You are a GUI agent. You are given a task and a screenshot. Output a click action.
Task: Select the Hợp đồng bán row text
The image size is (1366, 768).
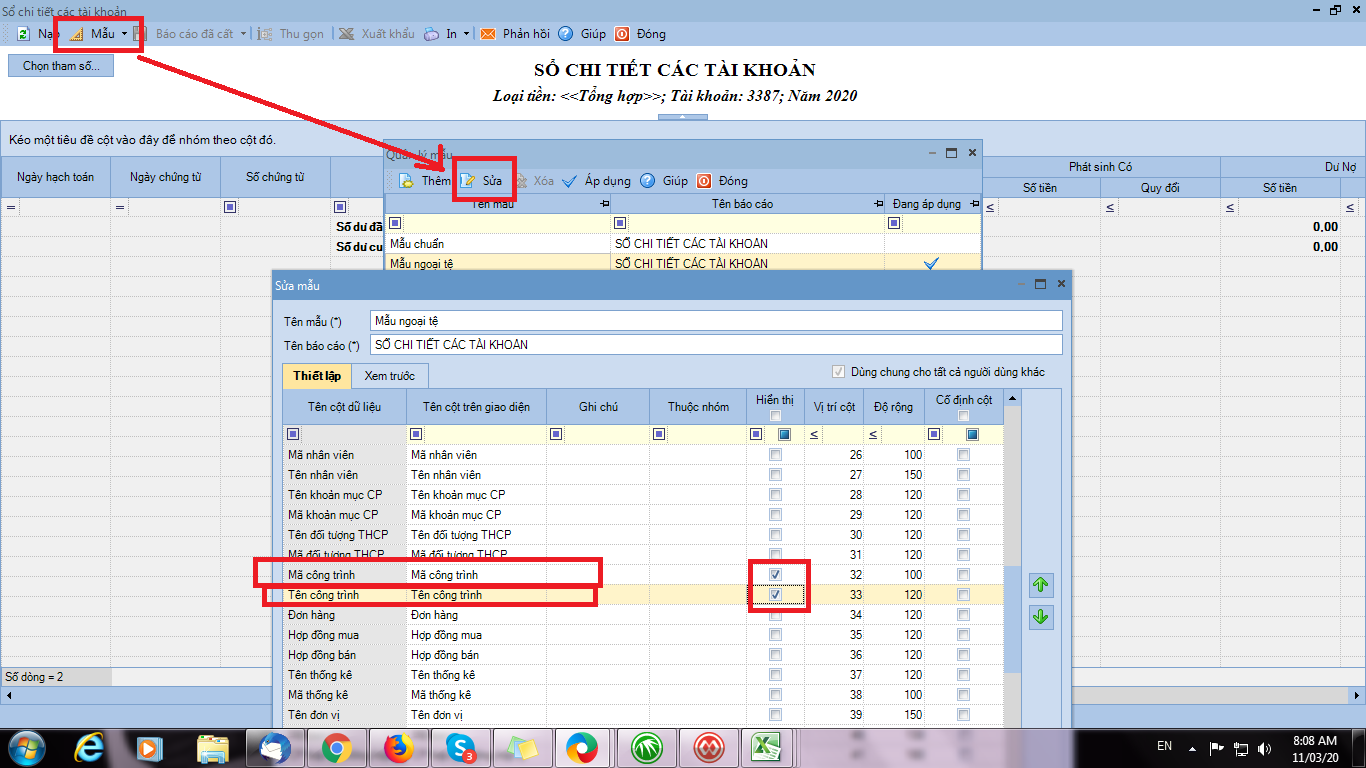click(x=323, y=655)
